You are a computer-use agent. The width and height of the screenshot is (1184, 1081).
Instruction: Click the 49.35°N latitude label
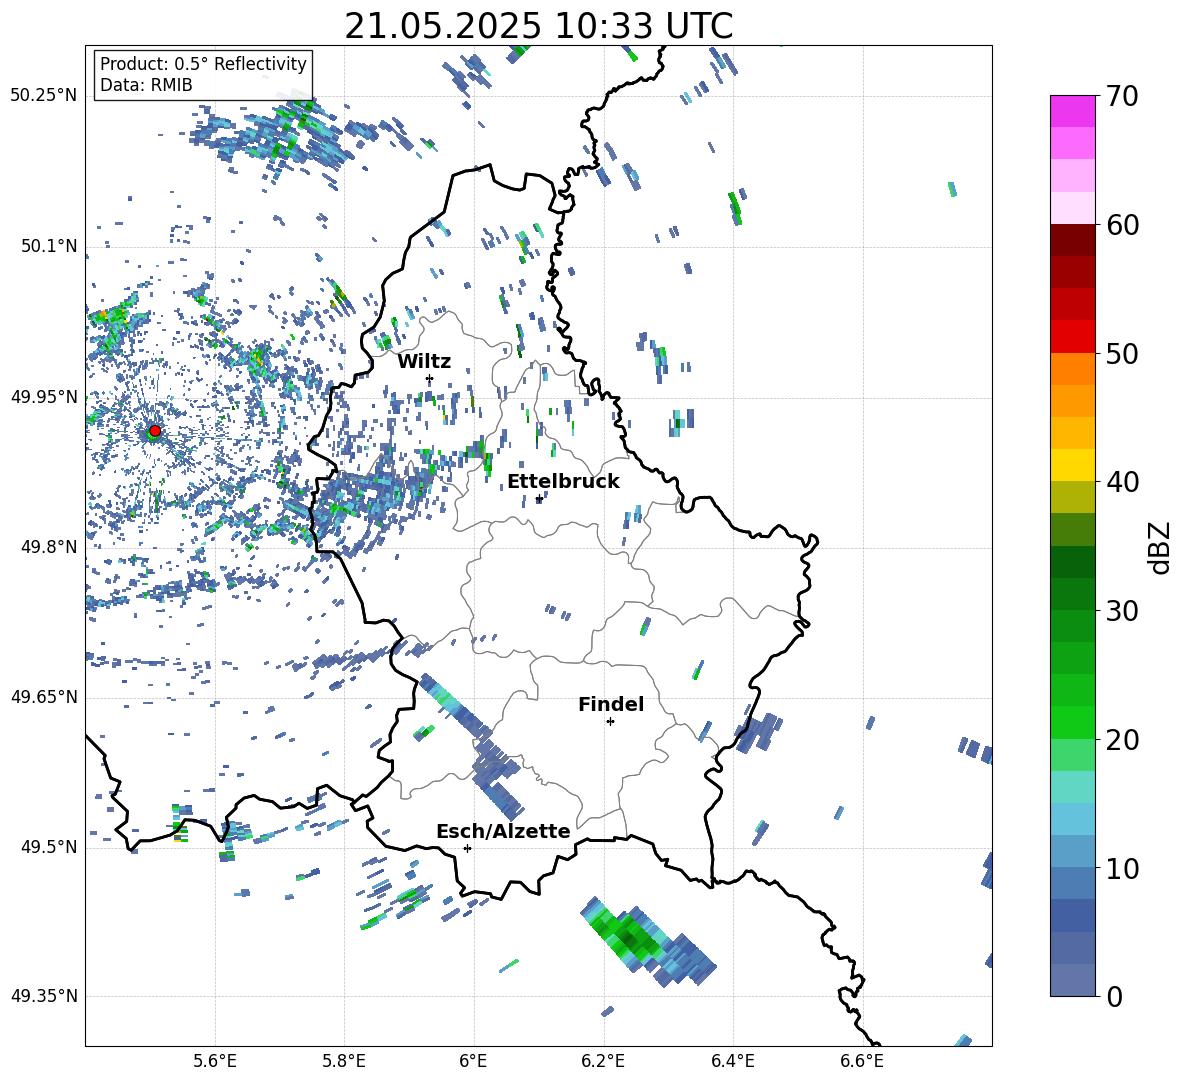(x=44, y=996)
